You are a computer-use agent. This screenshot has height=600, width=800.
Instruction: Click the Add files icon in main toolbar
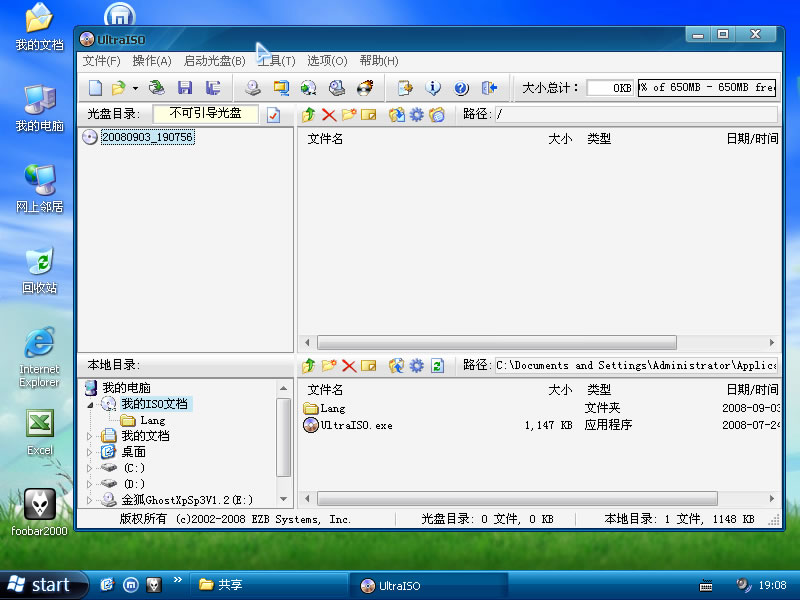coord(405,88)
